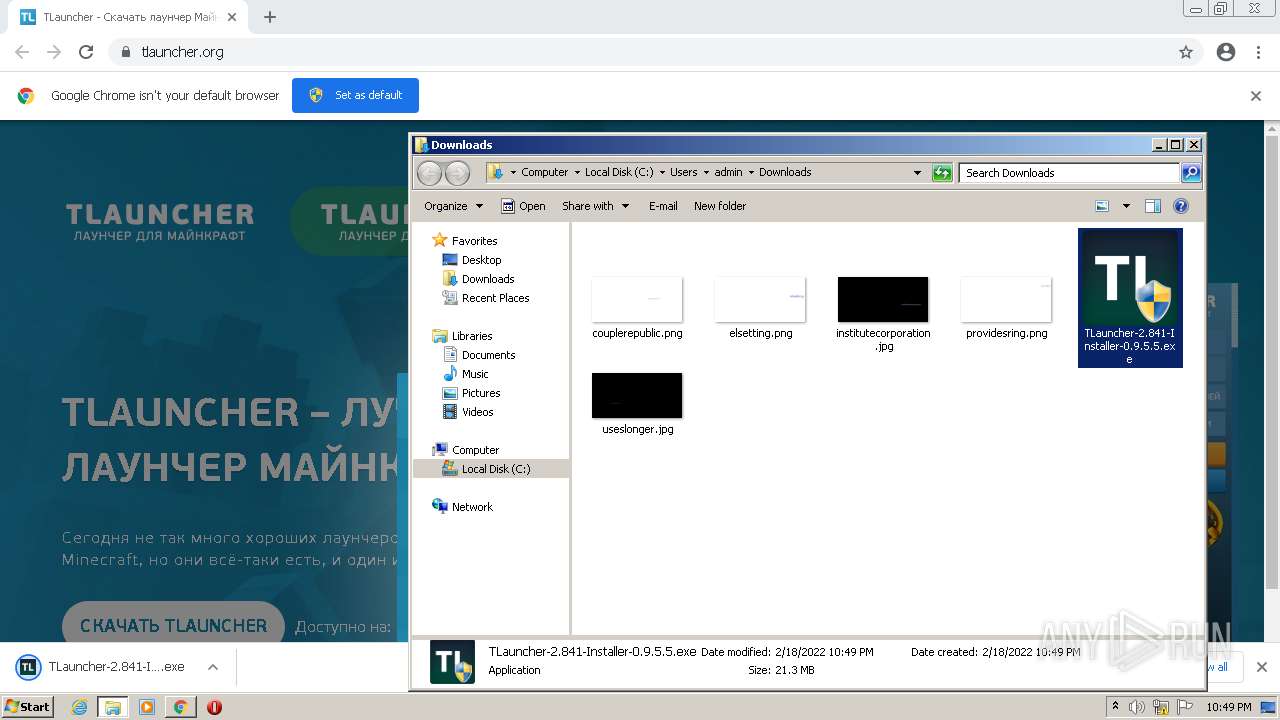This screenshot has width=1280, height=720.
Task: Click the Chrome taskbar icon
Action: [180, 707]
